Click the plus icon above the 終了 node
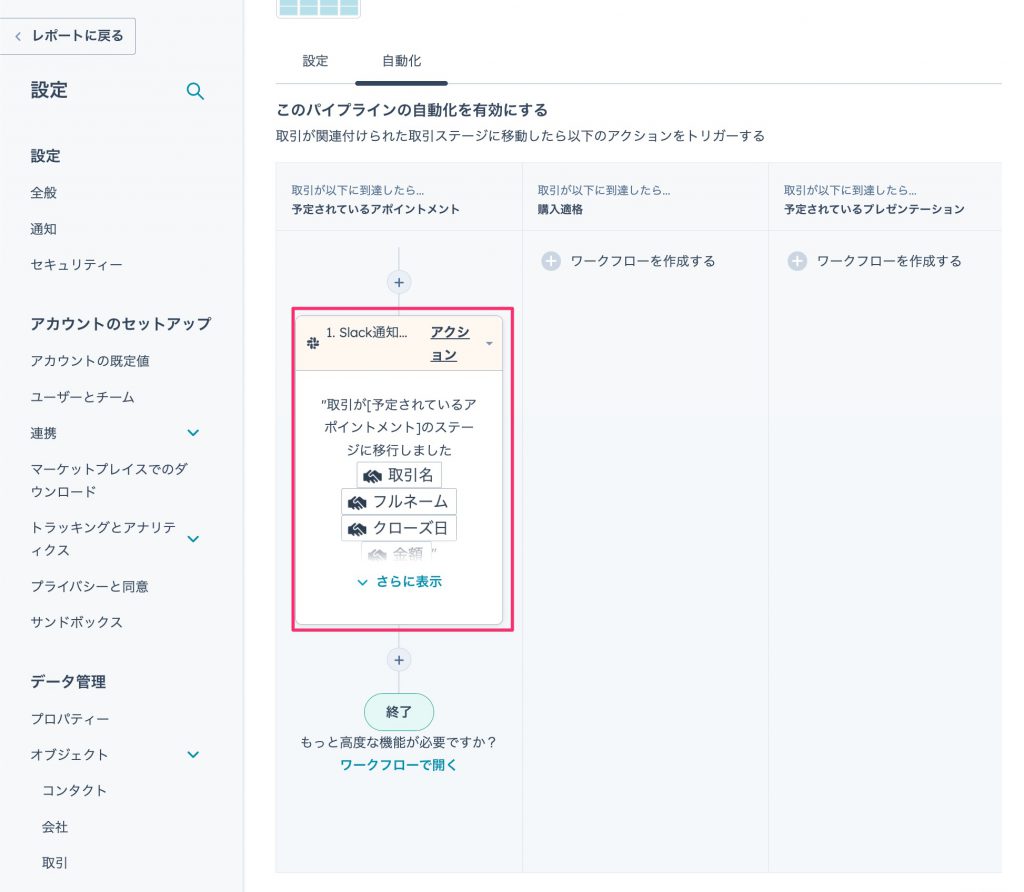The image size is (1024, 892). point(399,660)
